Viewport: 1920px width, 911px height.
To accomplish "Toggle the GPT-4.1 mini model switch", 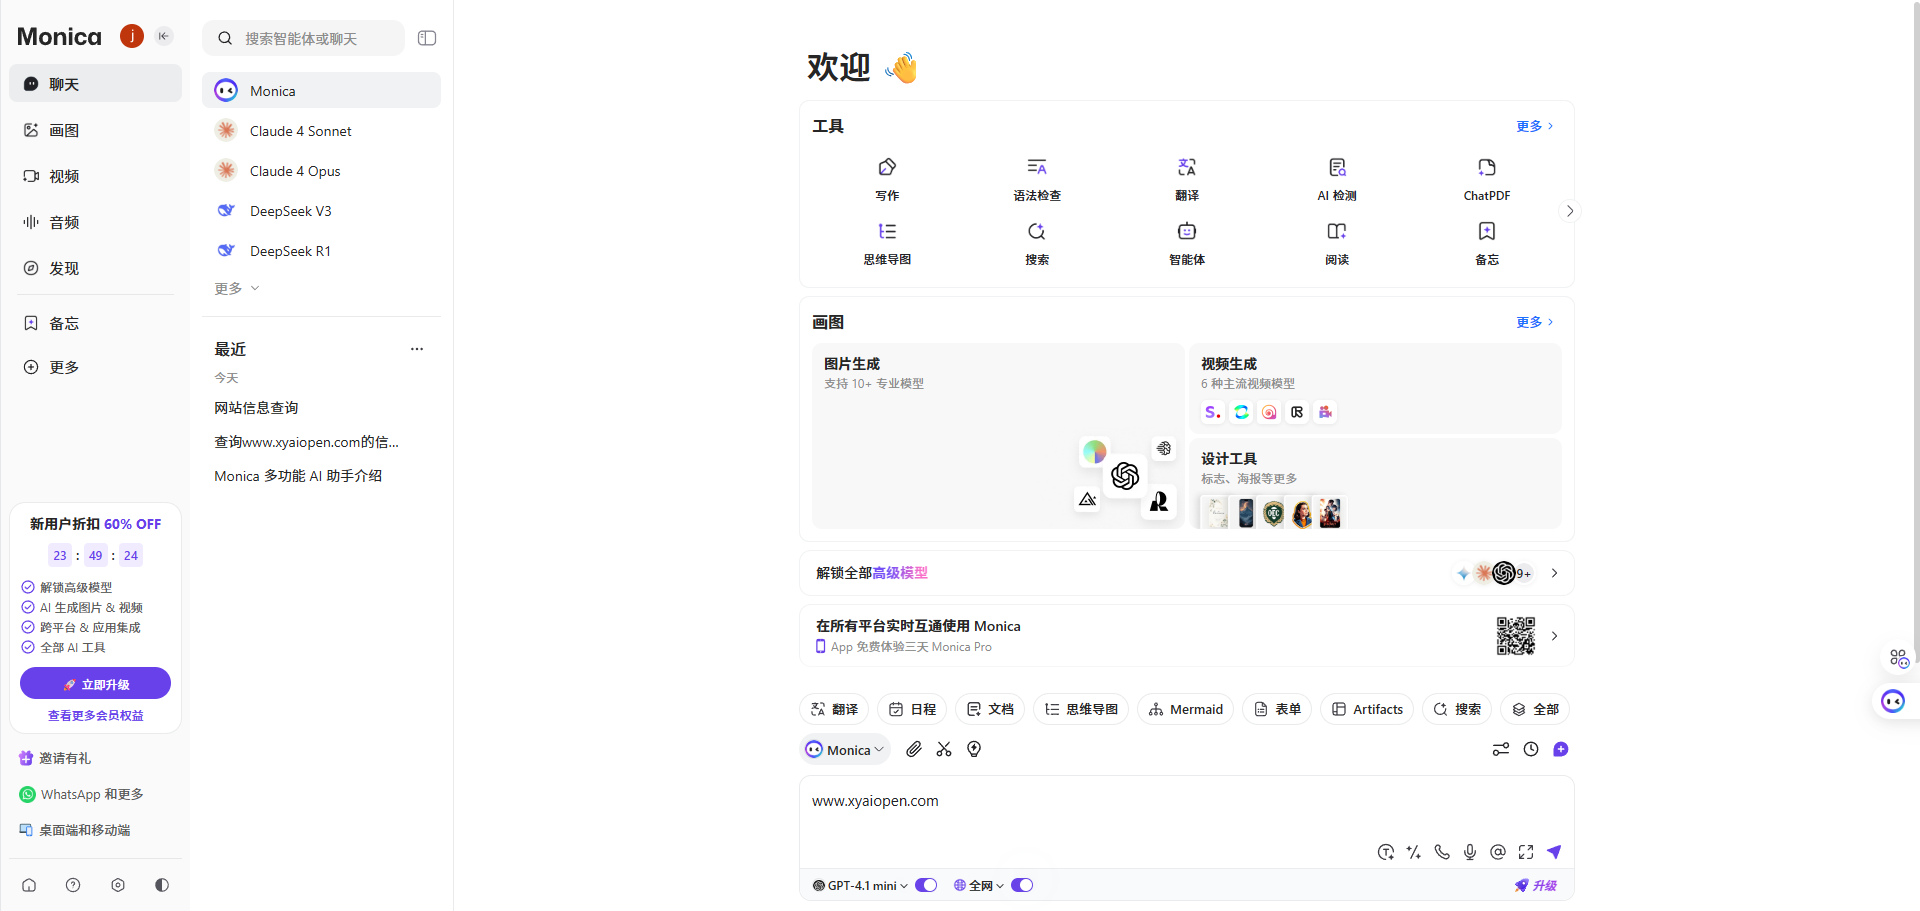I will (926, 885).
